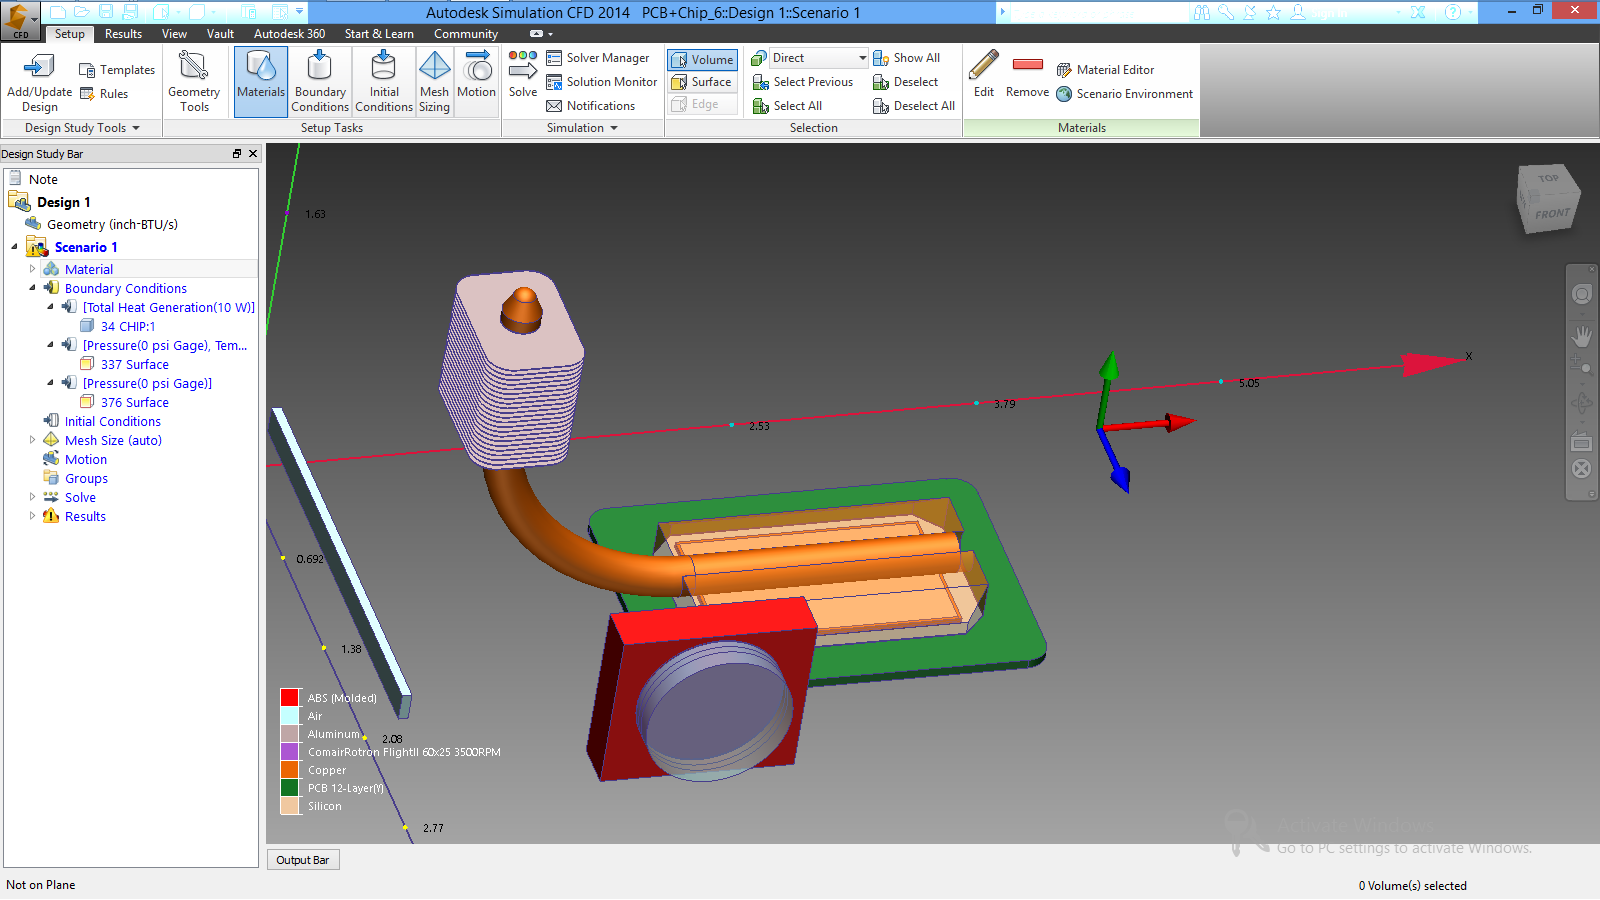
Task: Open the Start & Learn tab
Action: point(379,34)
